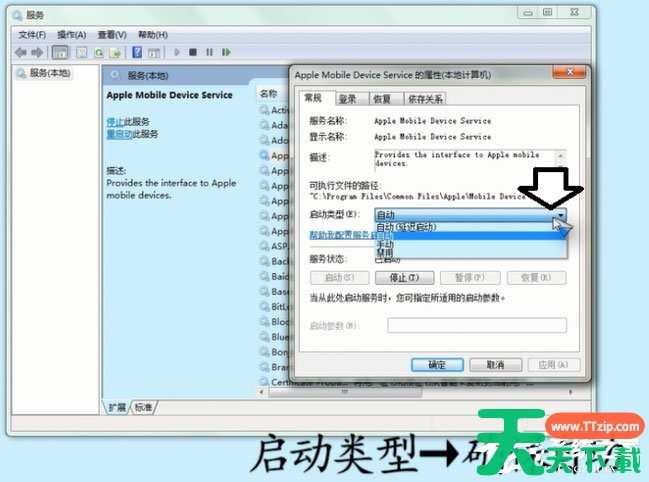The height and width of the screenshot is (482, 649).
Task: Click the Start Service play icon
Action: coord(177,52)
